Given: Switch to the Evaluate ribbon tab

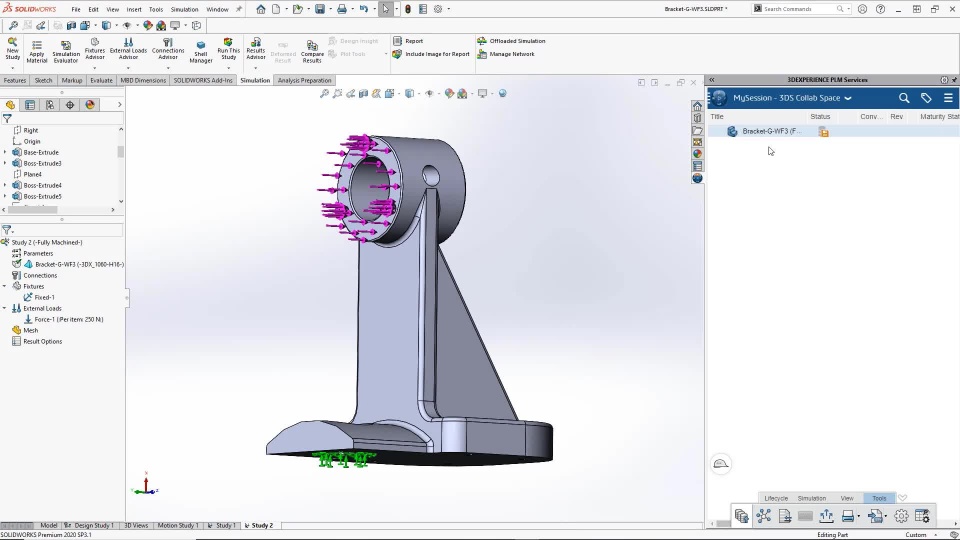Looking at the screenshot, I should (101, 80).
